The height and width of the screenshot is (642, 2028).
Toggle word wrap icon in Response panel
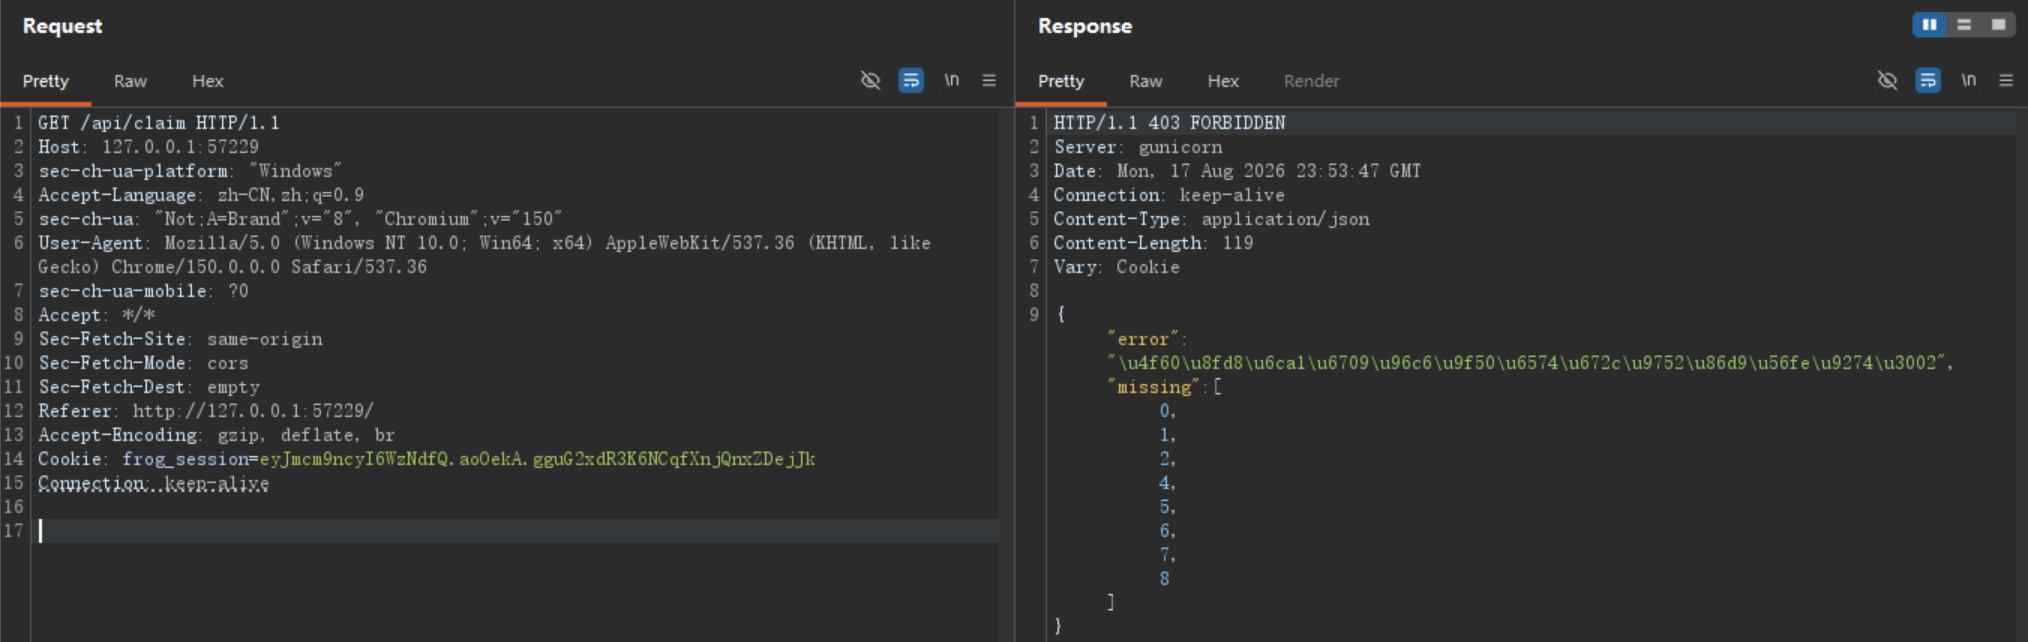(x=1928, y=80)
